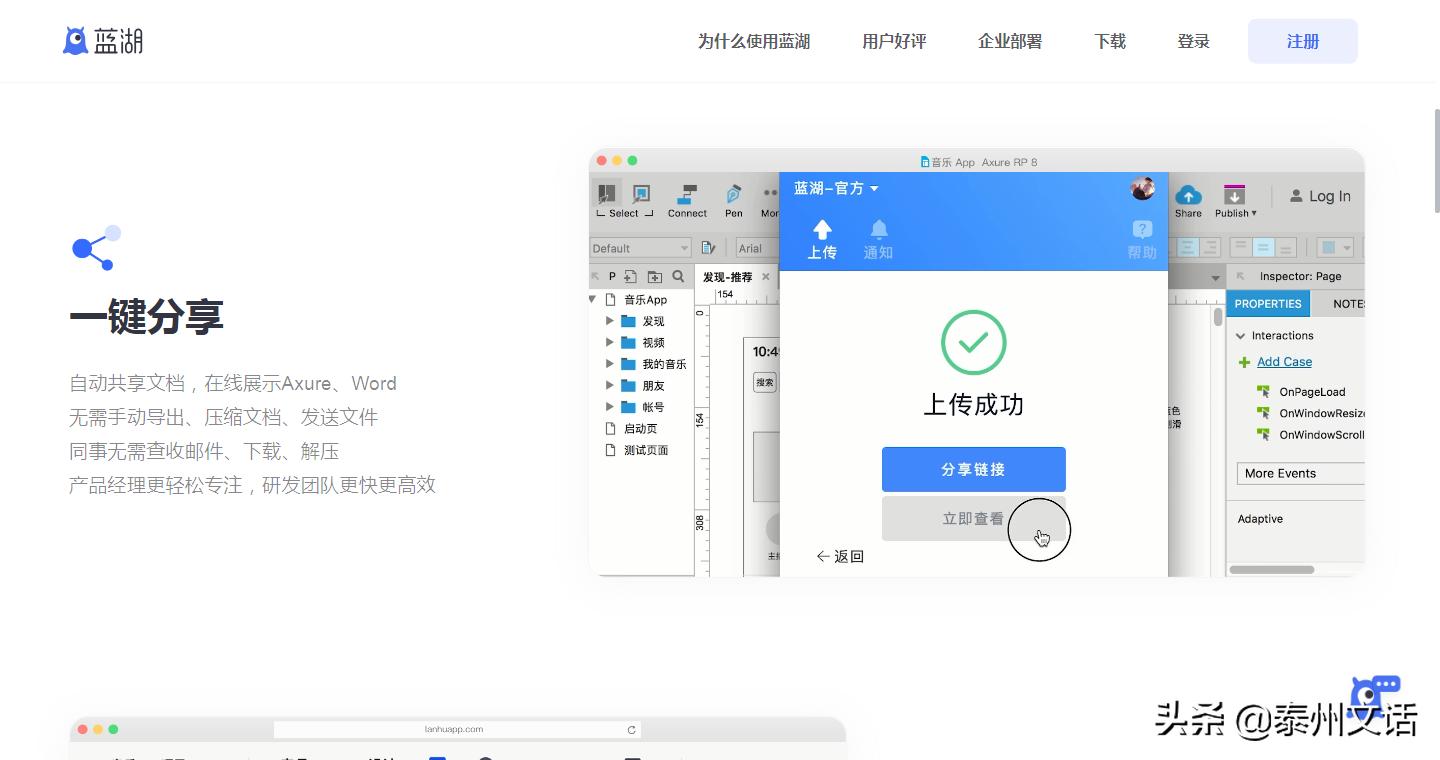The height and width of the screenshot is (760, 1440).
Task: Click the Publish icon
Action: coord(1232,195)
